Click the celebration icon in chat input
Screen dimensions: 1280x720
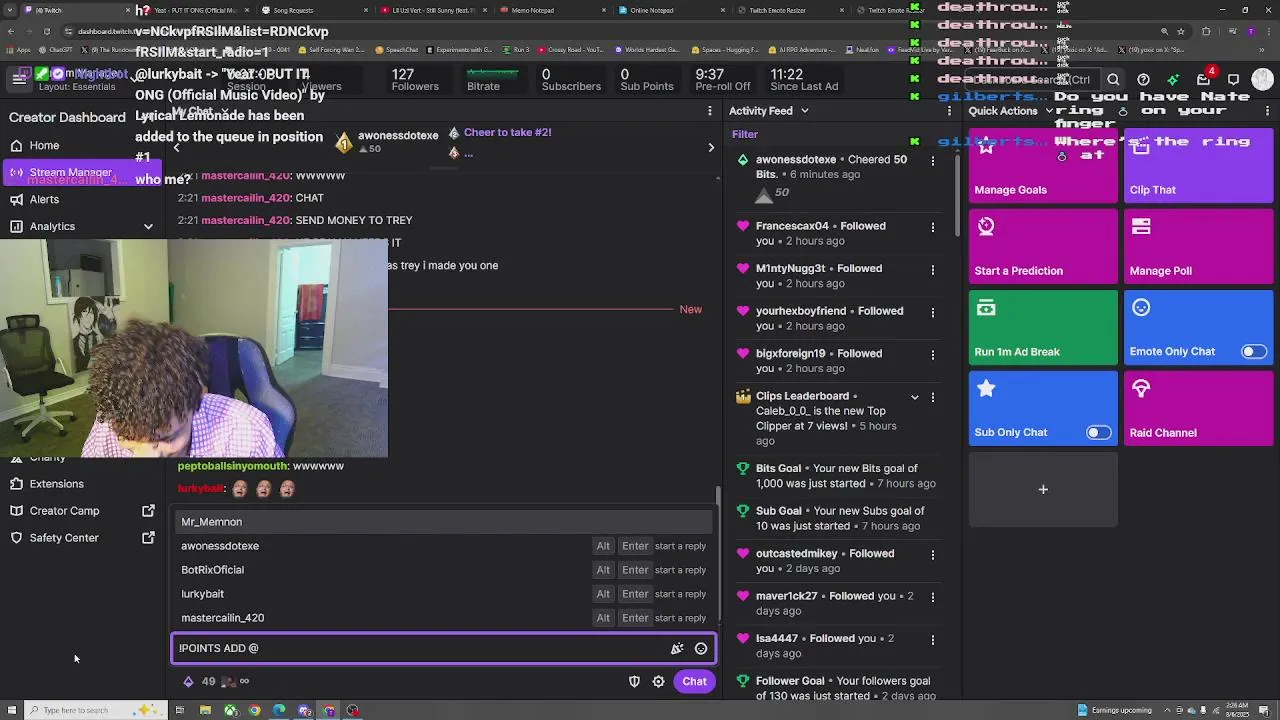point(677,649)
